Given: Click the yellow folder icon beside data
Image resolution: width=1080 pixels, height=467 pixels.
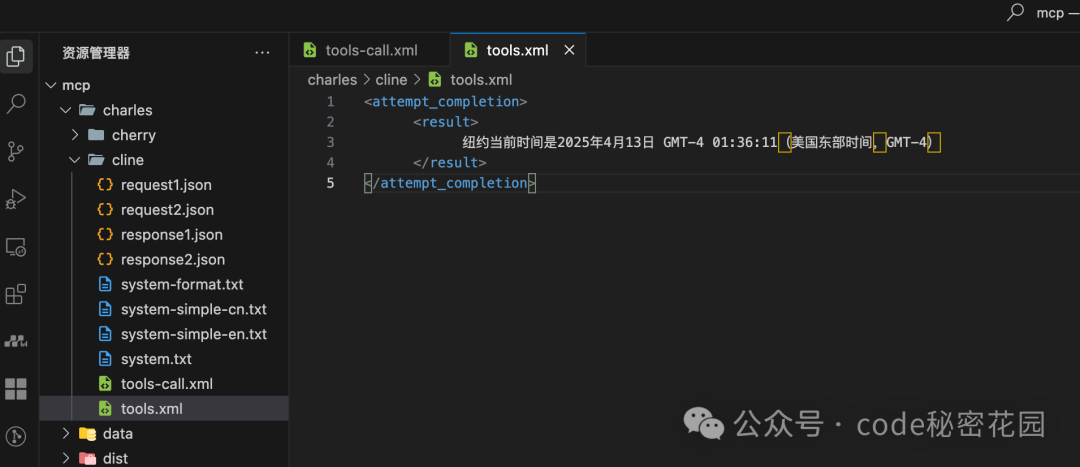Looking at the screenshot, I should pos(87,434).
